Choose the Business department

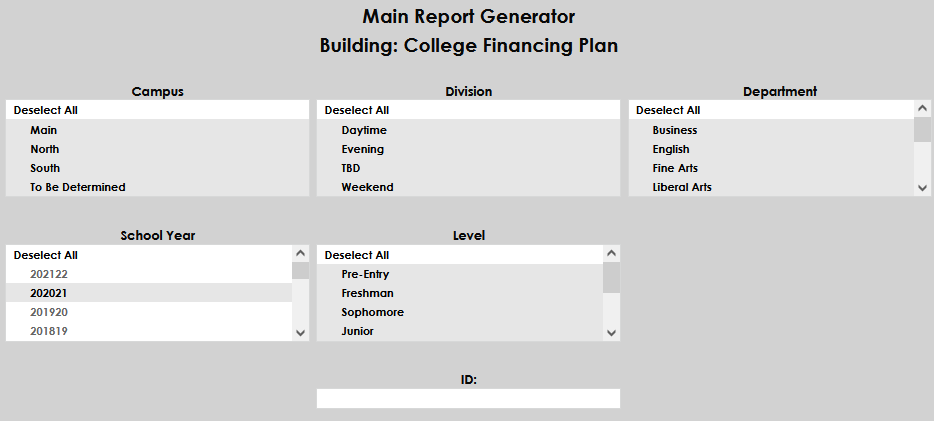tap(675, 130)
